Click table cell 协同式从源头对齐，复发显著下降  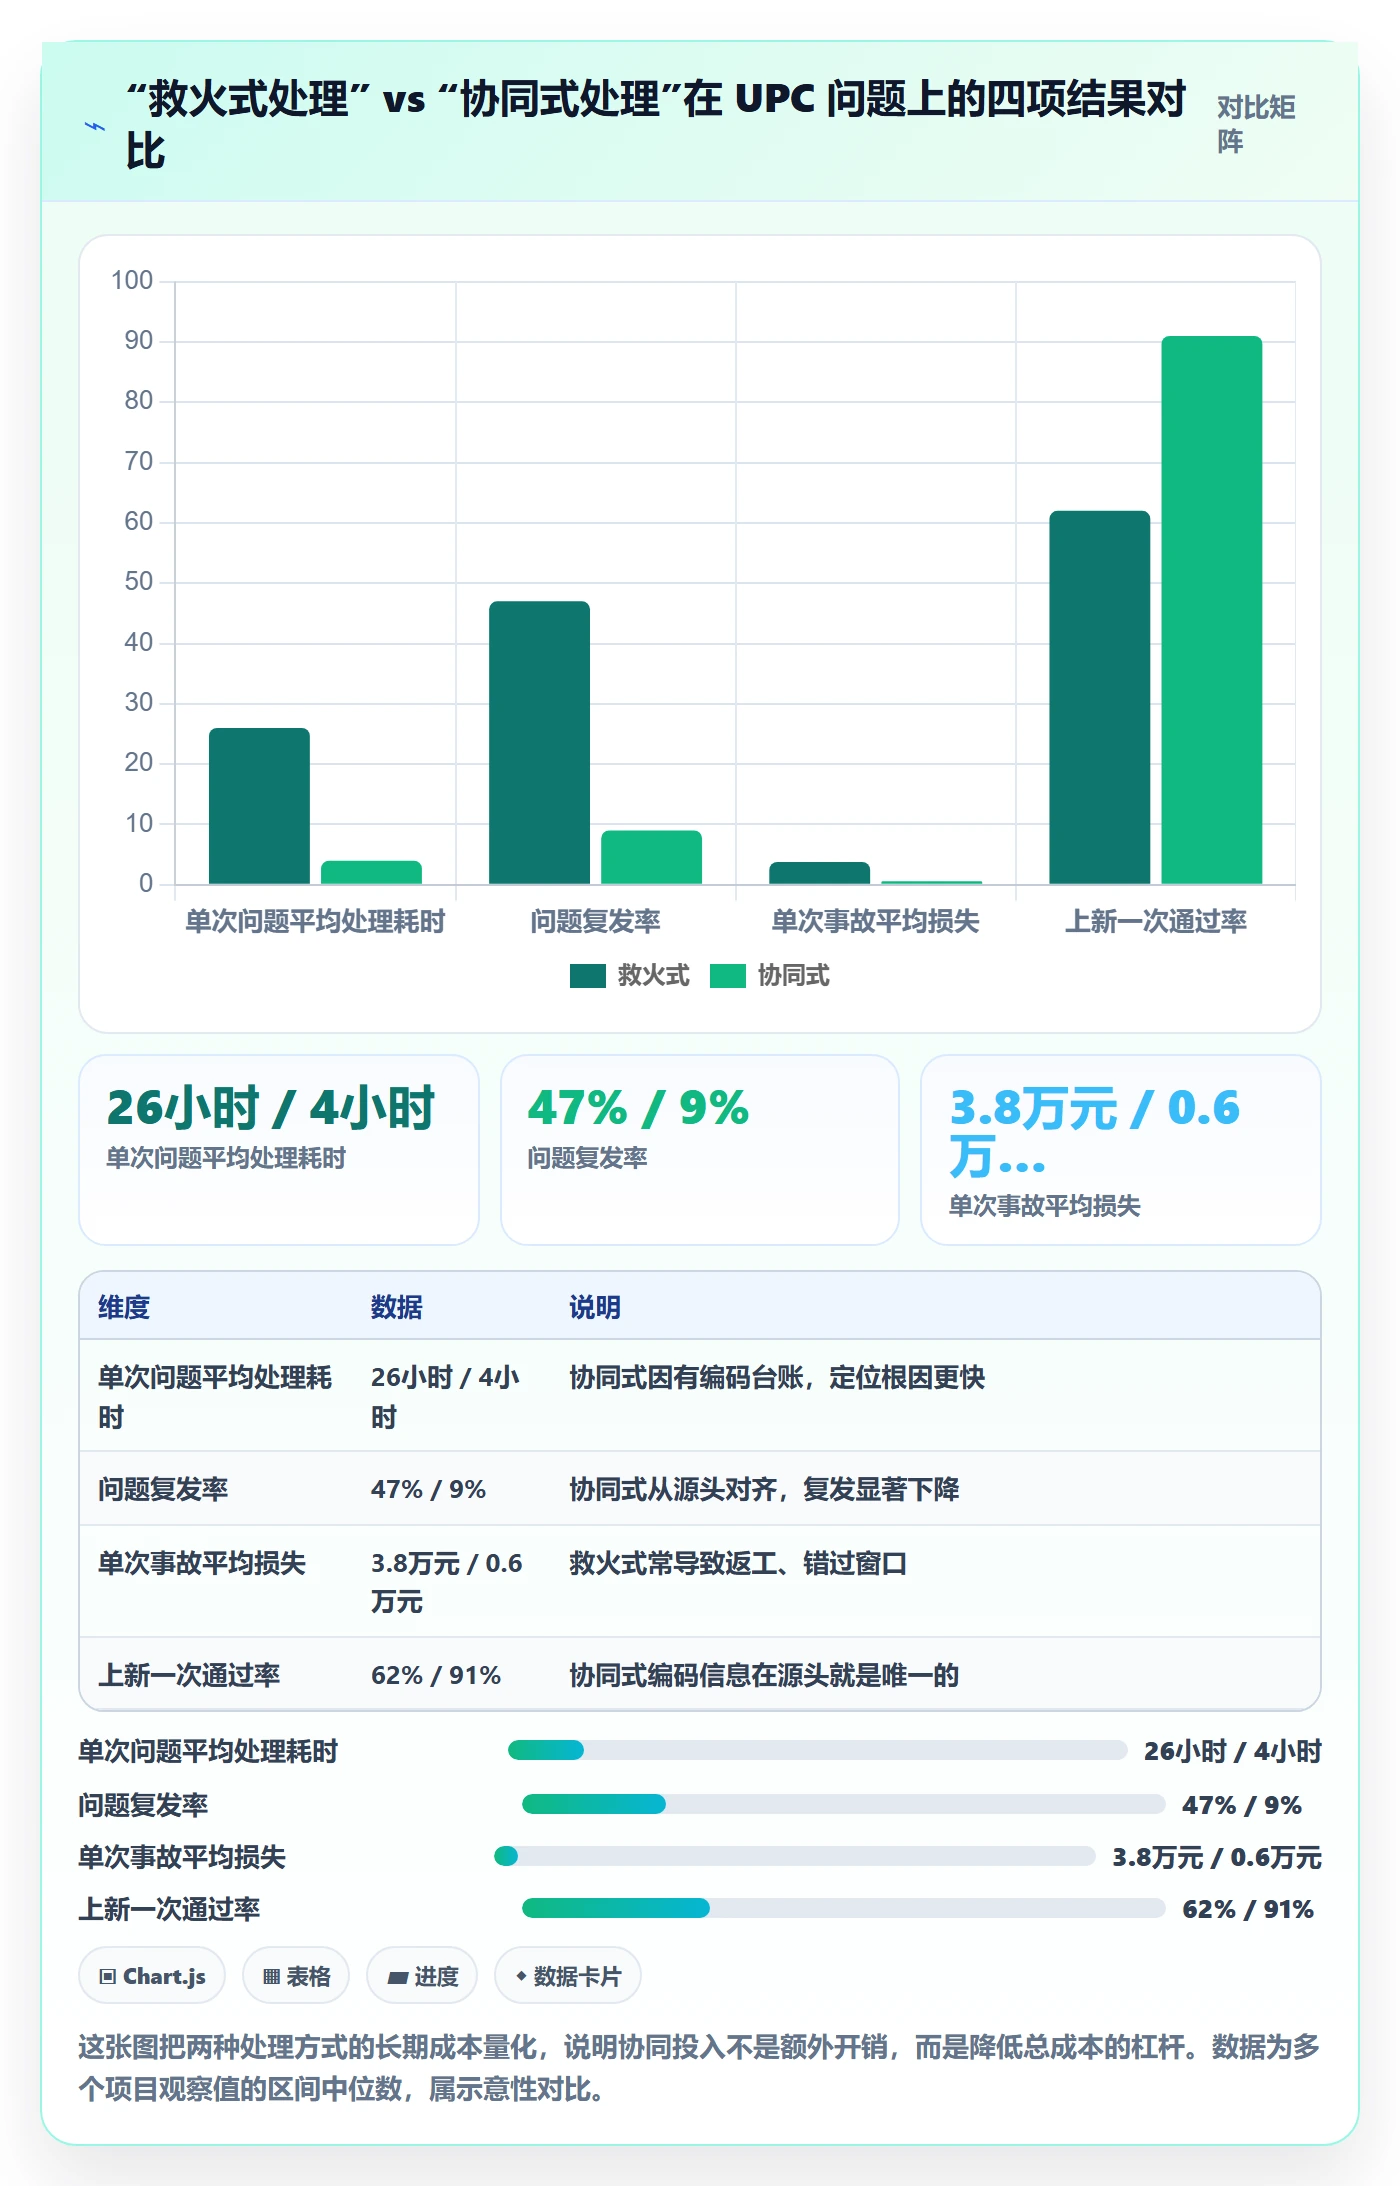click(764, 1489)
